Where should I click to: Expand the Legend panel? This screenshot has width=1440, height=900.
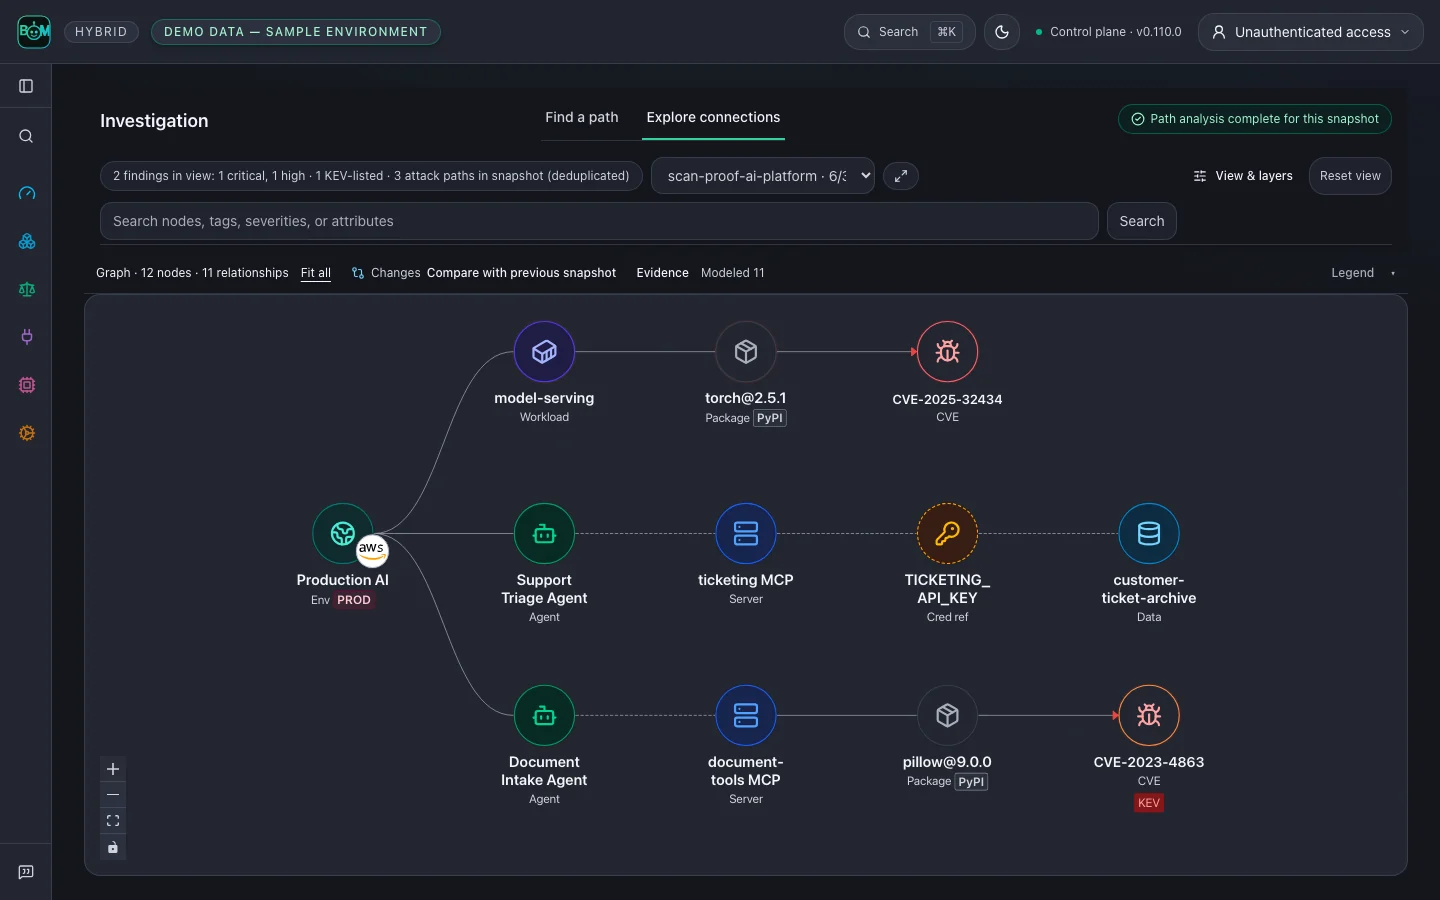[1363, 273]
